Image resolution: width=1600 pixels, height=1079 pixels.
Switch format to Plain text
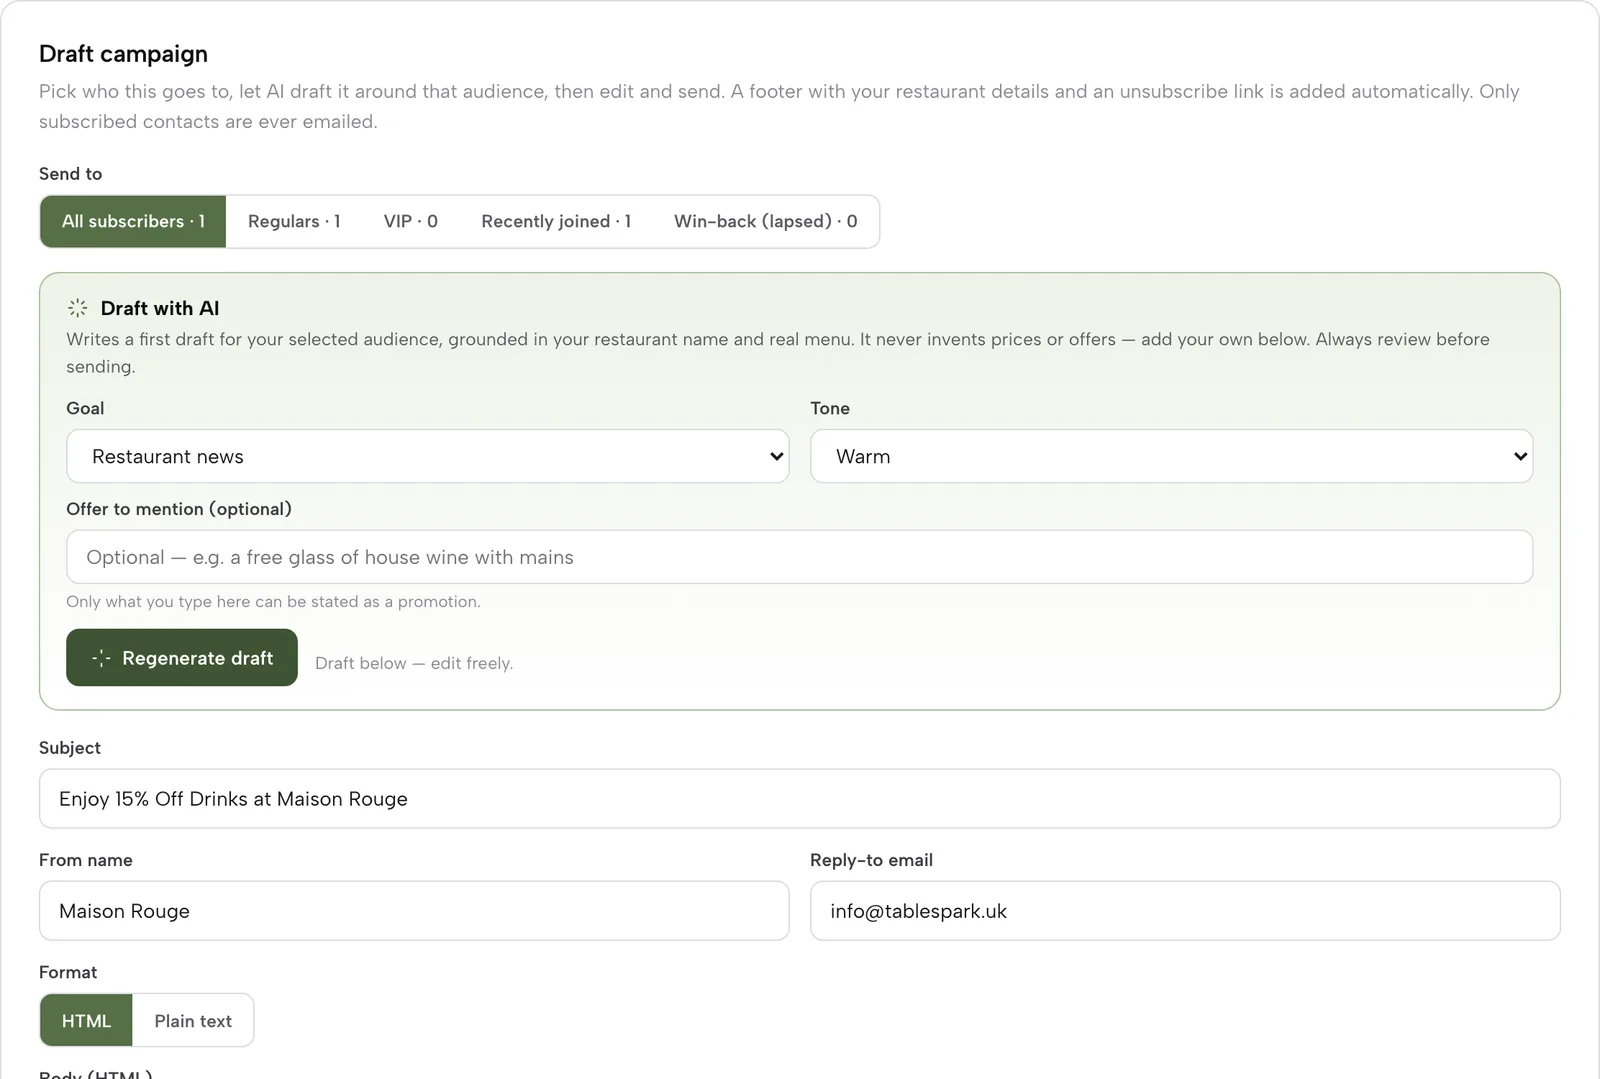click(193, 1020)
